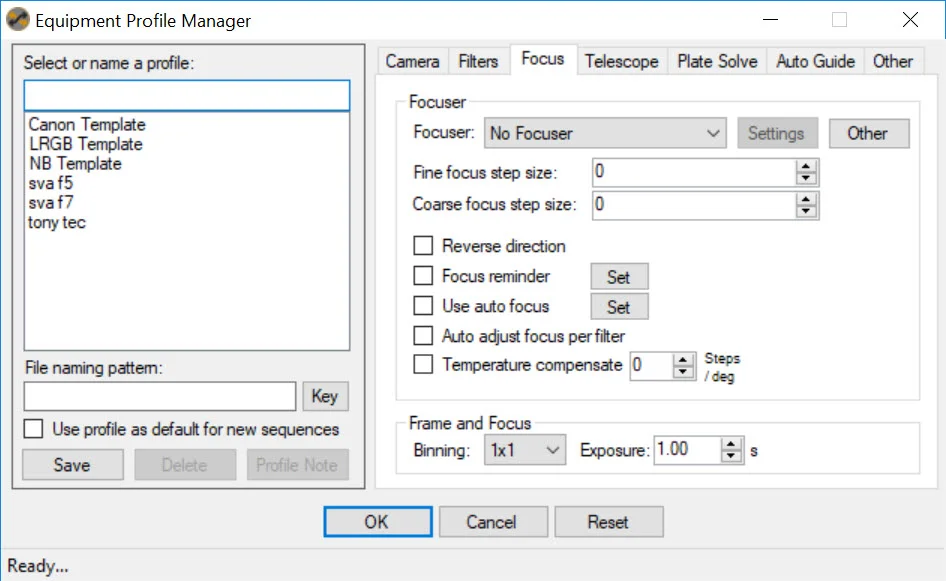Select the Canon Template profile

pos(87,124)
